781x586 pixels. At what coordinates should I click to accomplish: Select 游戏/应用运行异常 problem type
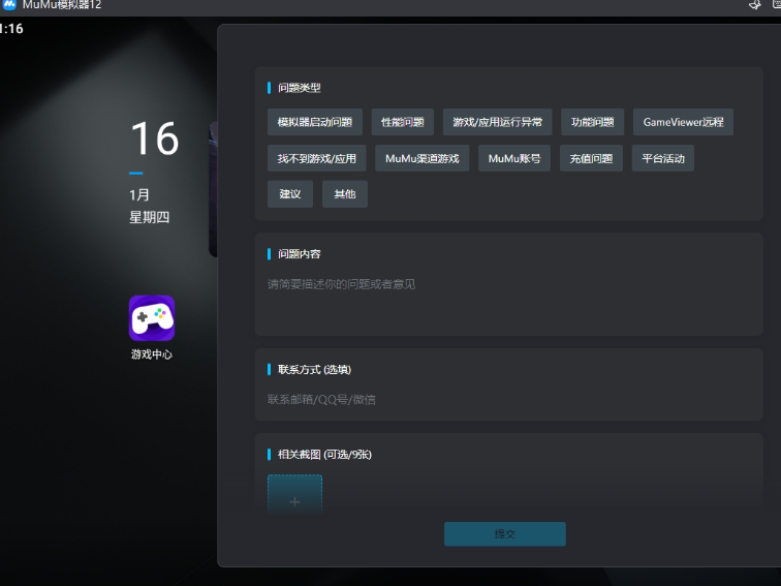click(x=497, y=122)
